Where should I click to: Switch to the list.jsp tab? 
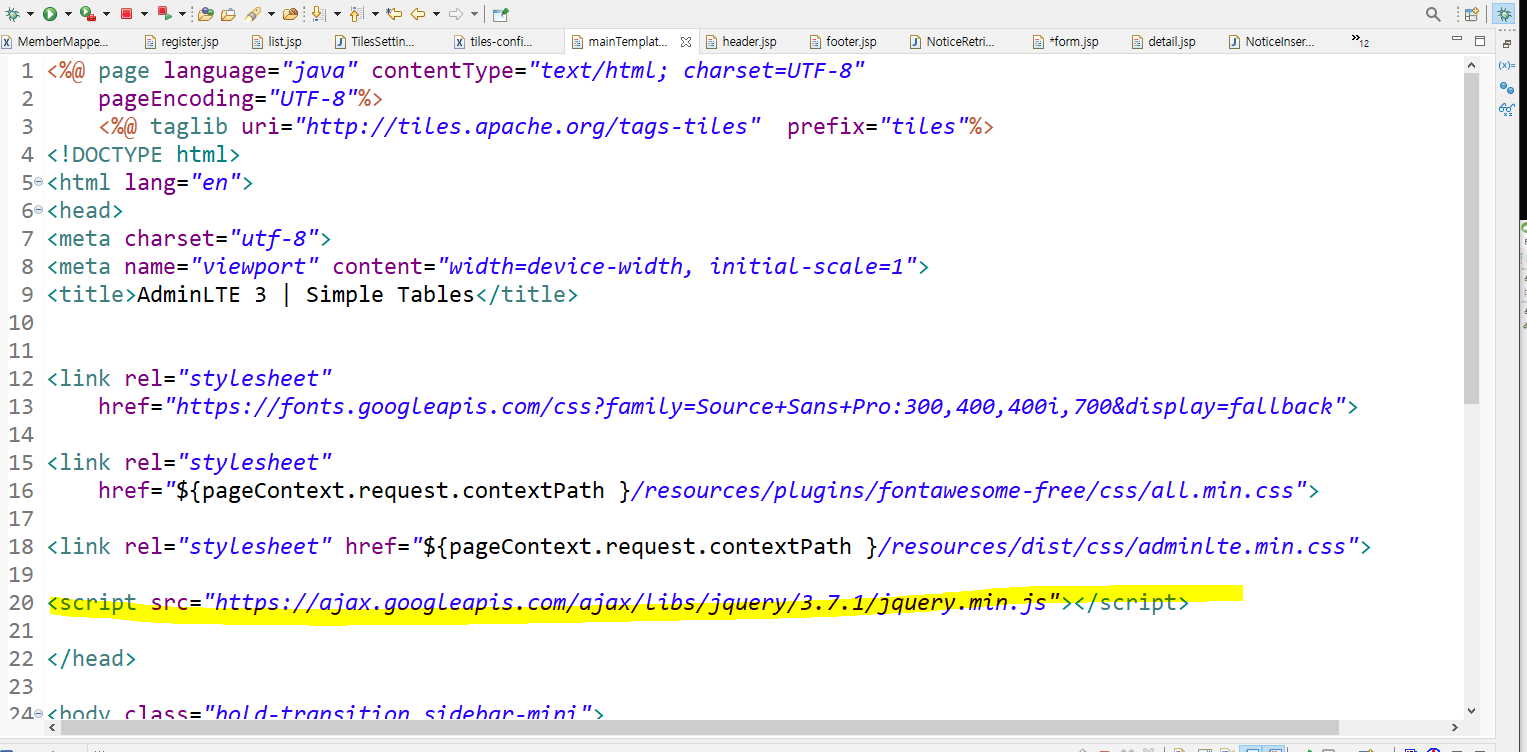276,42
